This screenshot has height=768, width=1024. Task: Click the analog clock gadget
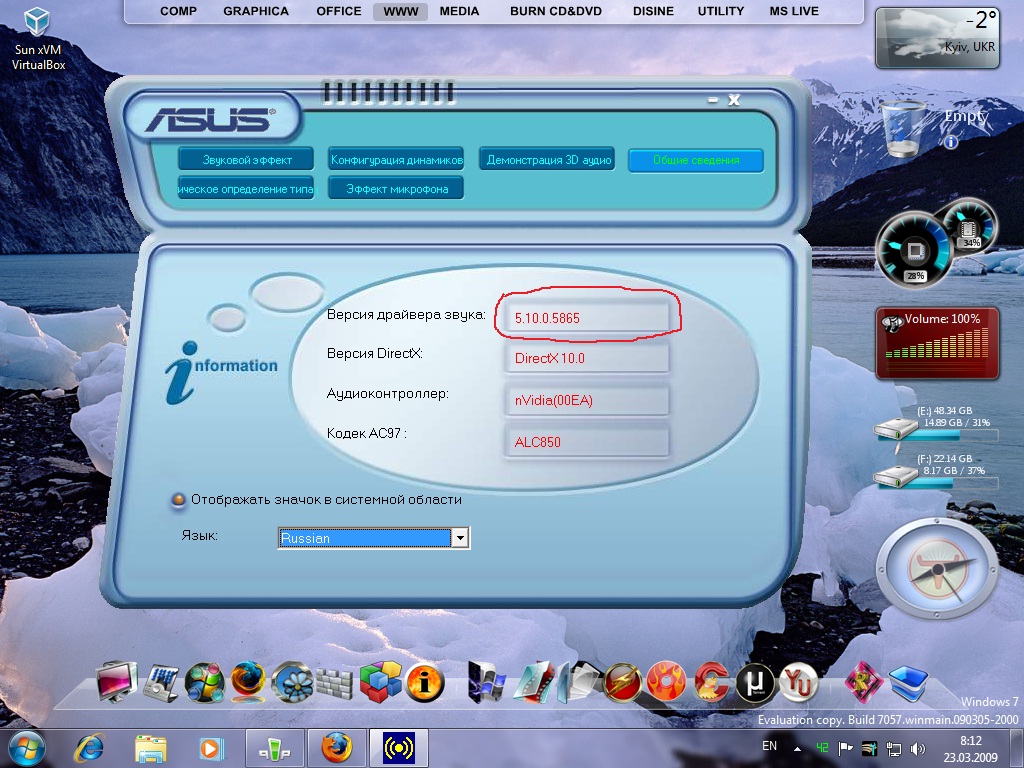pyautogui.click(x=938, y=569)
